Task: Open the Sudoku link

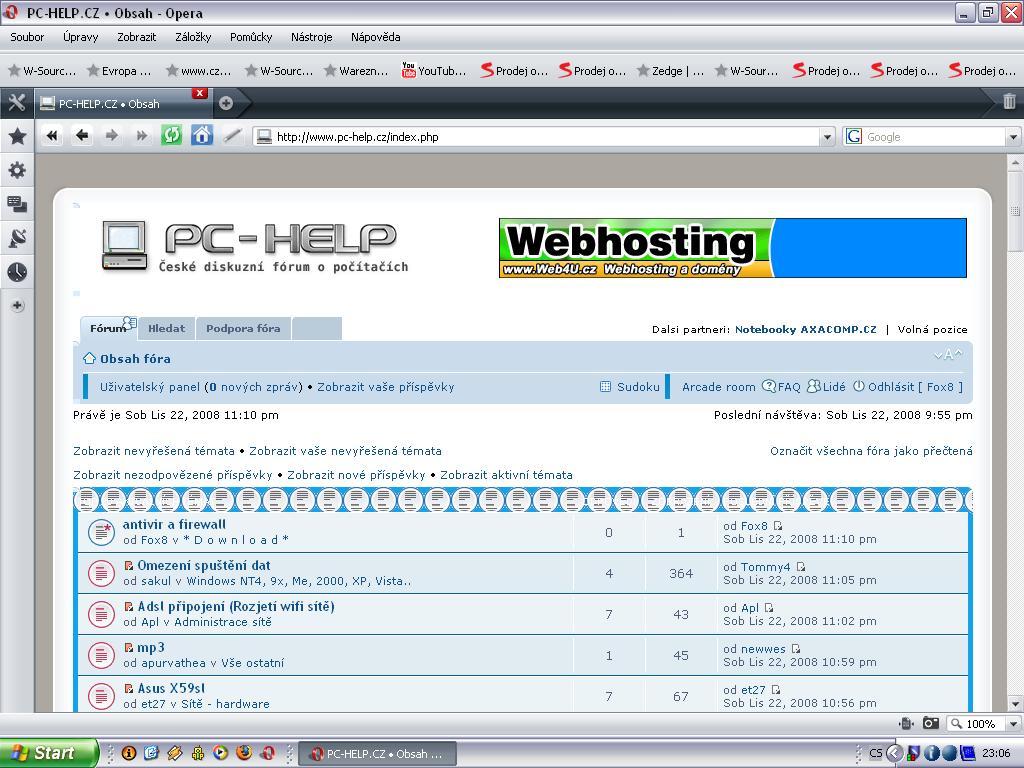Action: coord(638,387)
